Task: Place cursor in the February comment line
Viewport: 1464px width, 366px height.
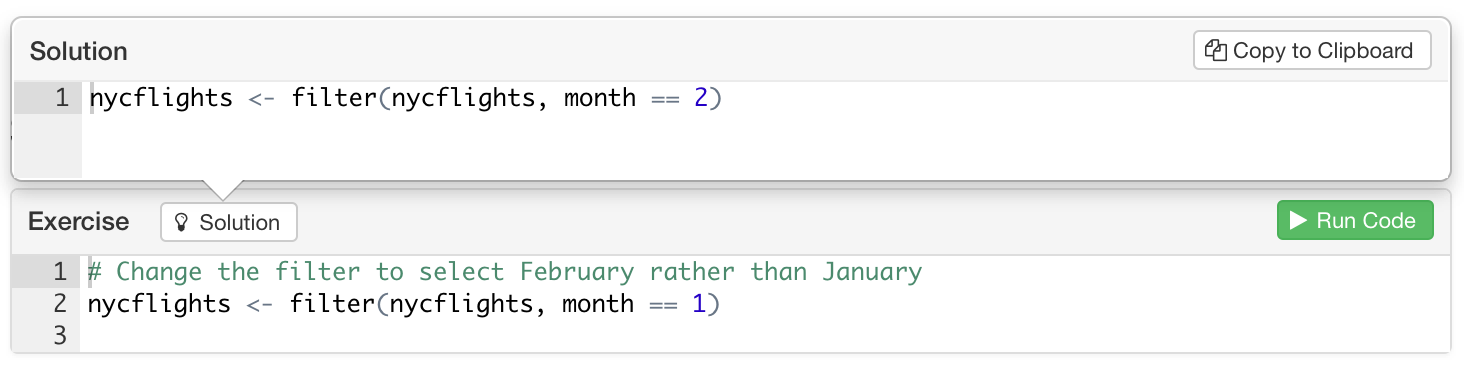Action: (x=505, y=271)
